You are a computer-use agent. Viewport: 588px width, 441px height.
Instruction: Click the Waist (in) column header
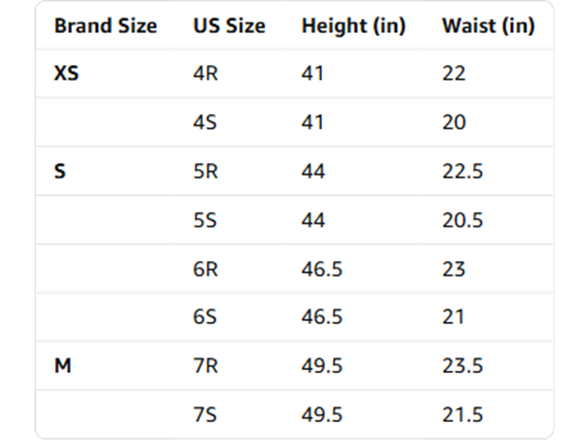pyautogui.click(x=489, y=26)
